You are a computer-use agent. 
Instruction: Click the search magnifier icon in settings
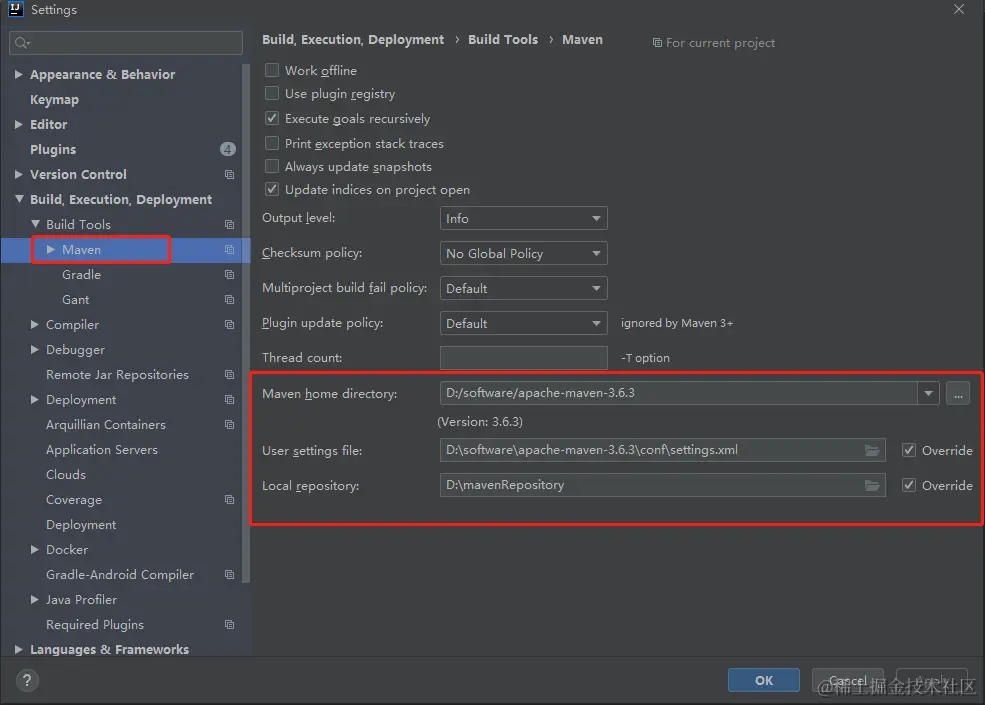22,43
